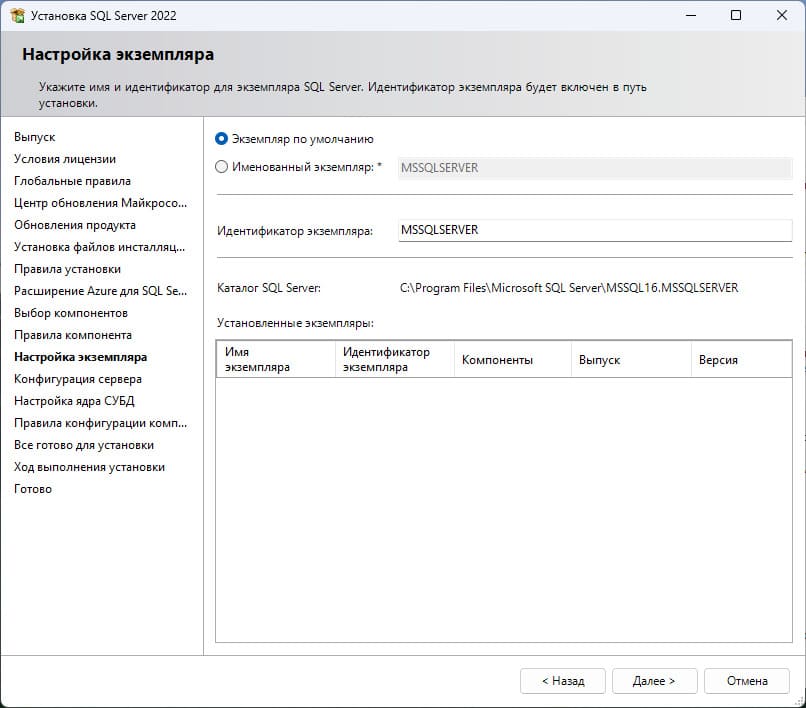806x708 pixels.
Task: Go back with the Назад button
Action: tap(563, 681)
